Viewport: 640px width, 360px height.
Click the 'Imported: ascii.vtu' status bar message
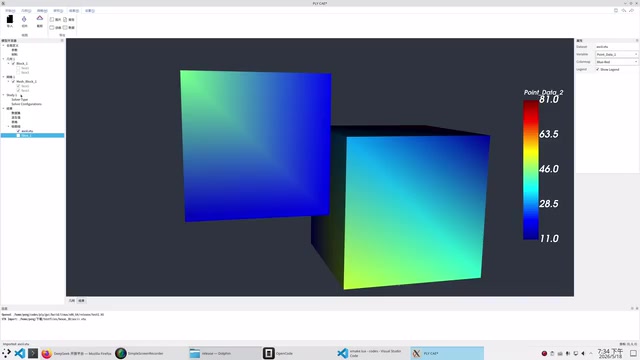point(16,344)
